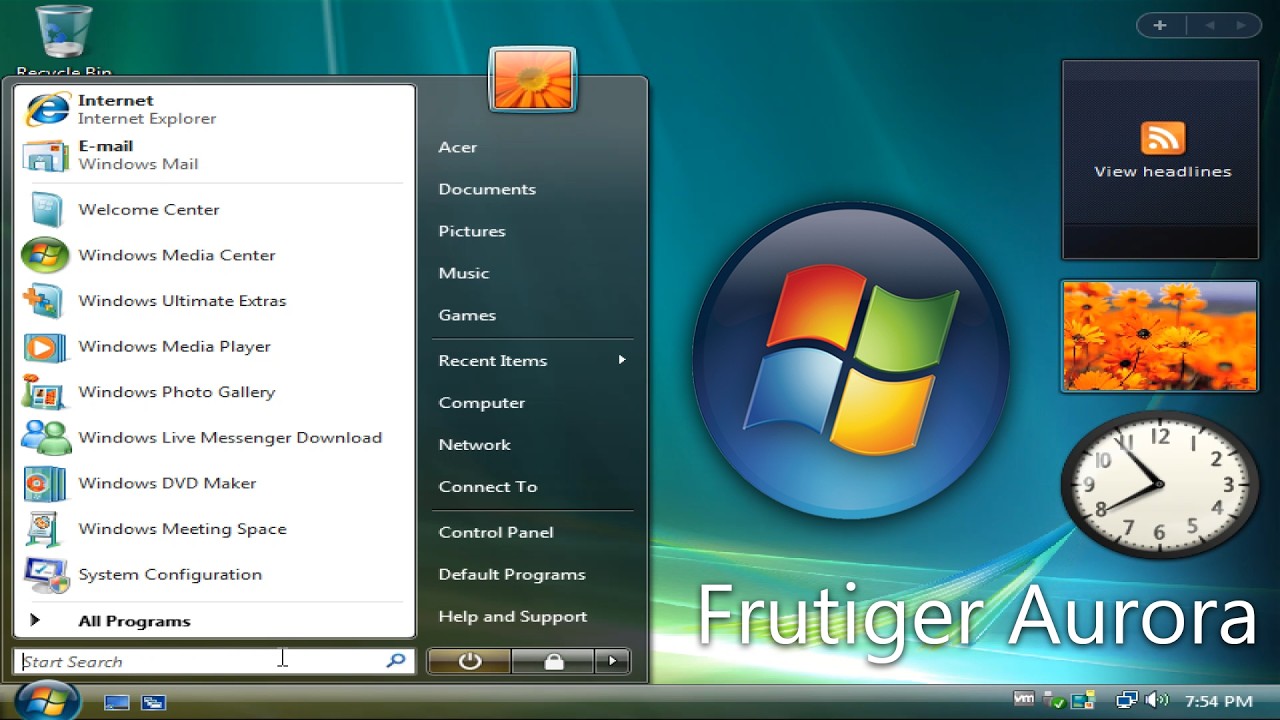The width and height of the screenshot is (1280, 720).
Task: Open Acer user folder
Action: pos(532,147)
